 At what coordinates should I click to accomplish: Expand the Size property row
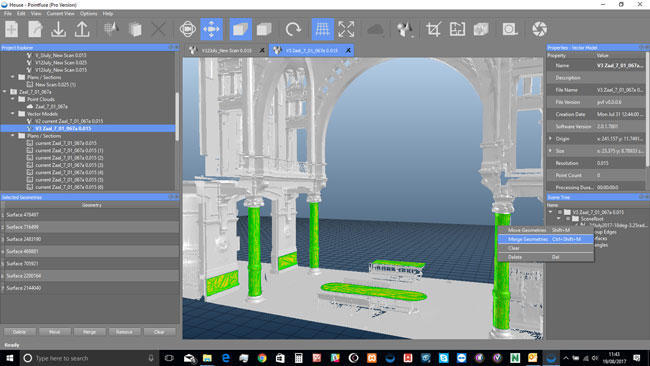pos(551,151)
